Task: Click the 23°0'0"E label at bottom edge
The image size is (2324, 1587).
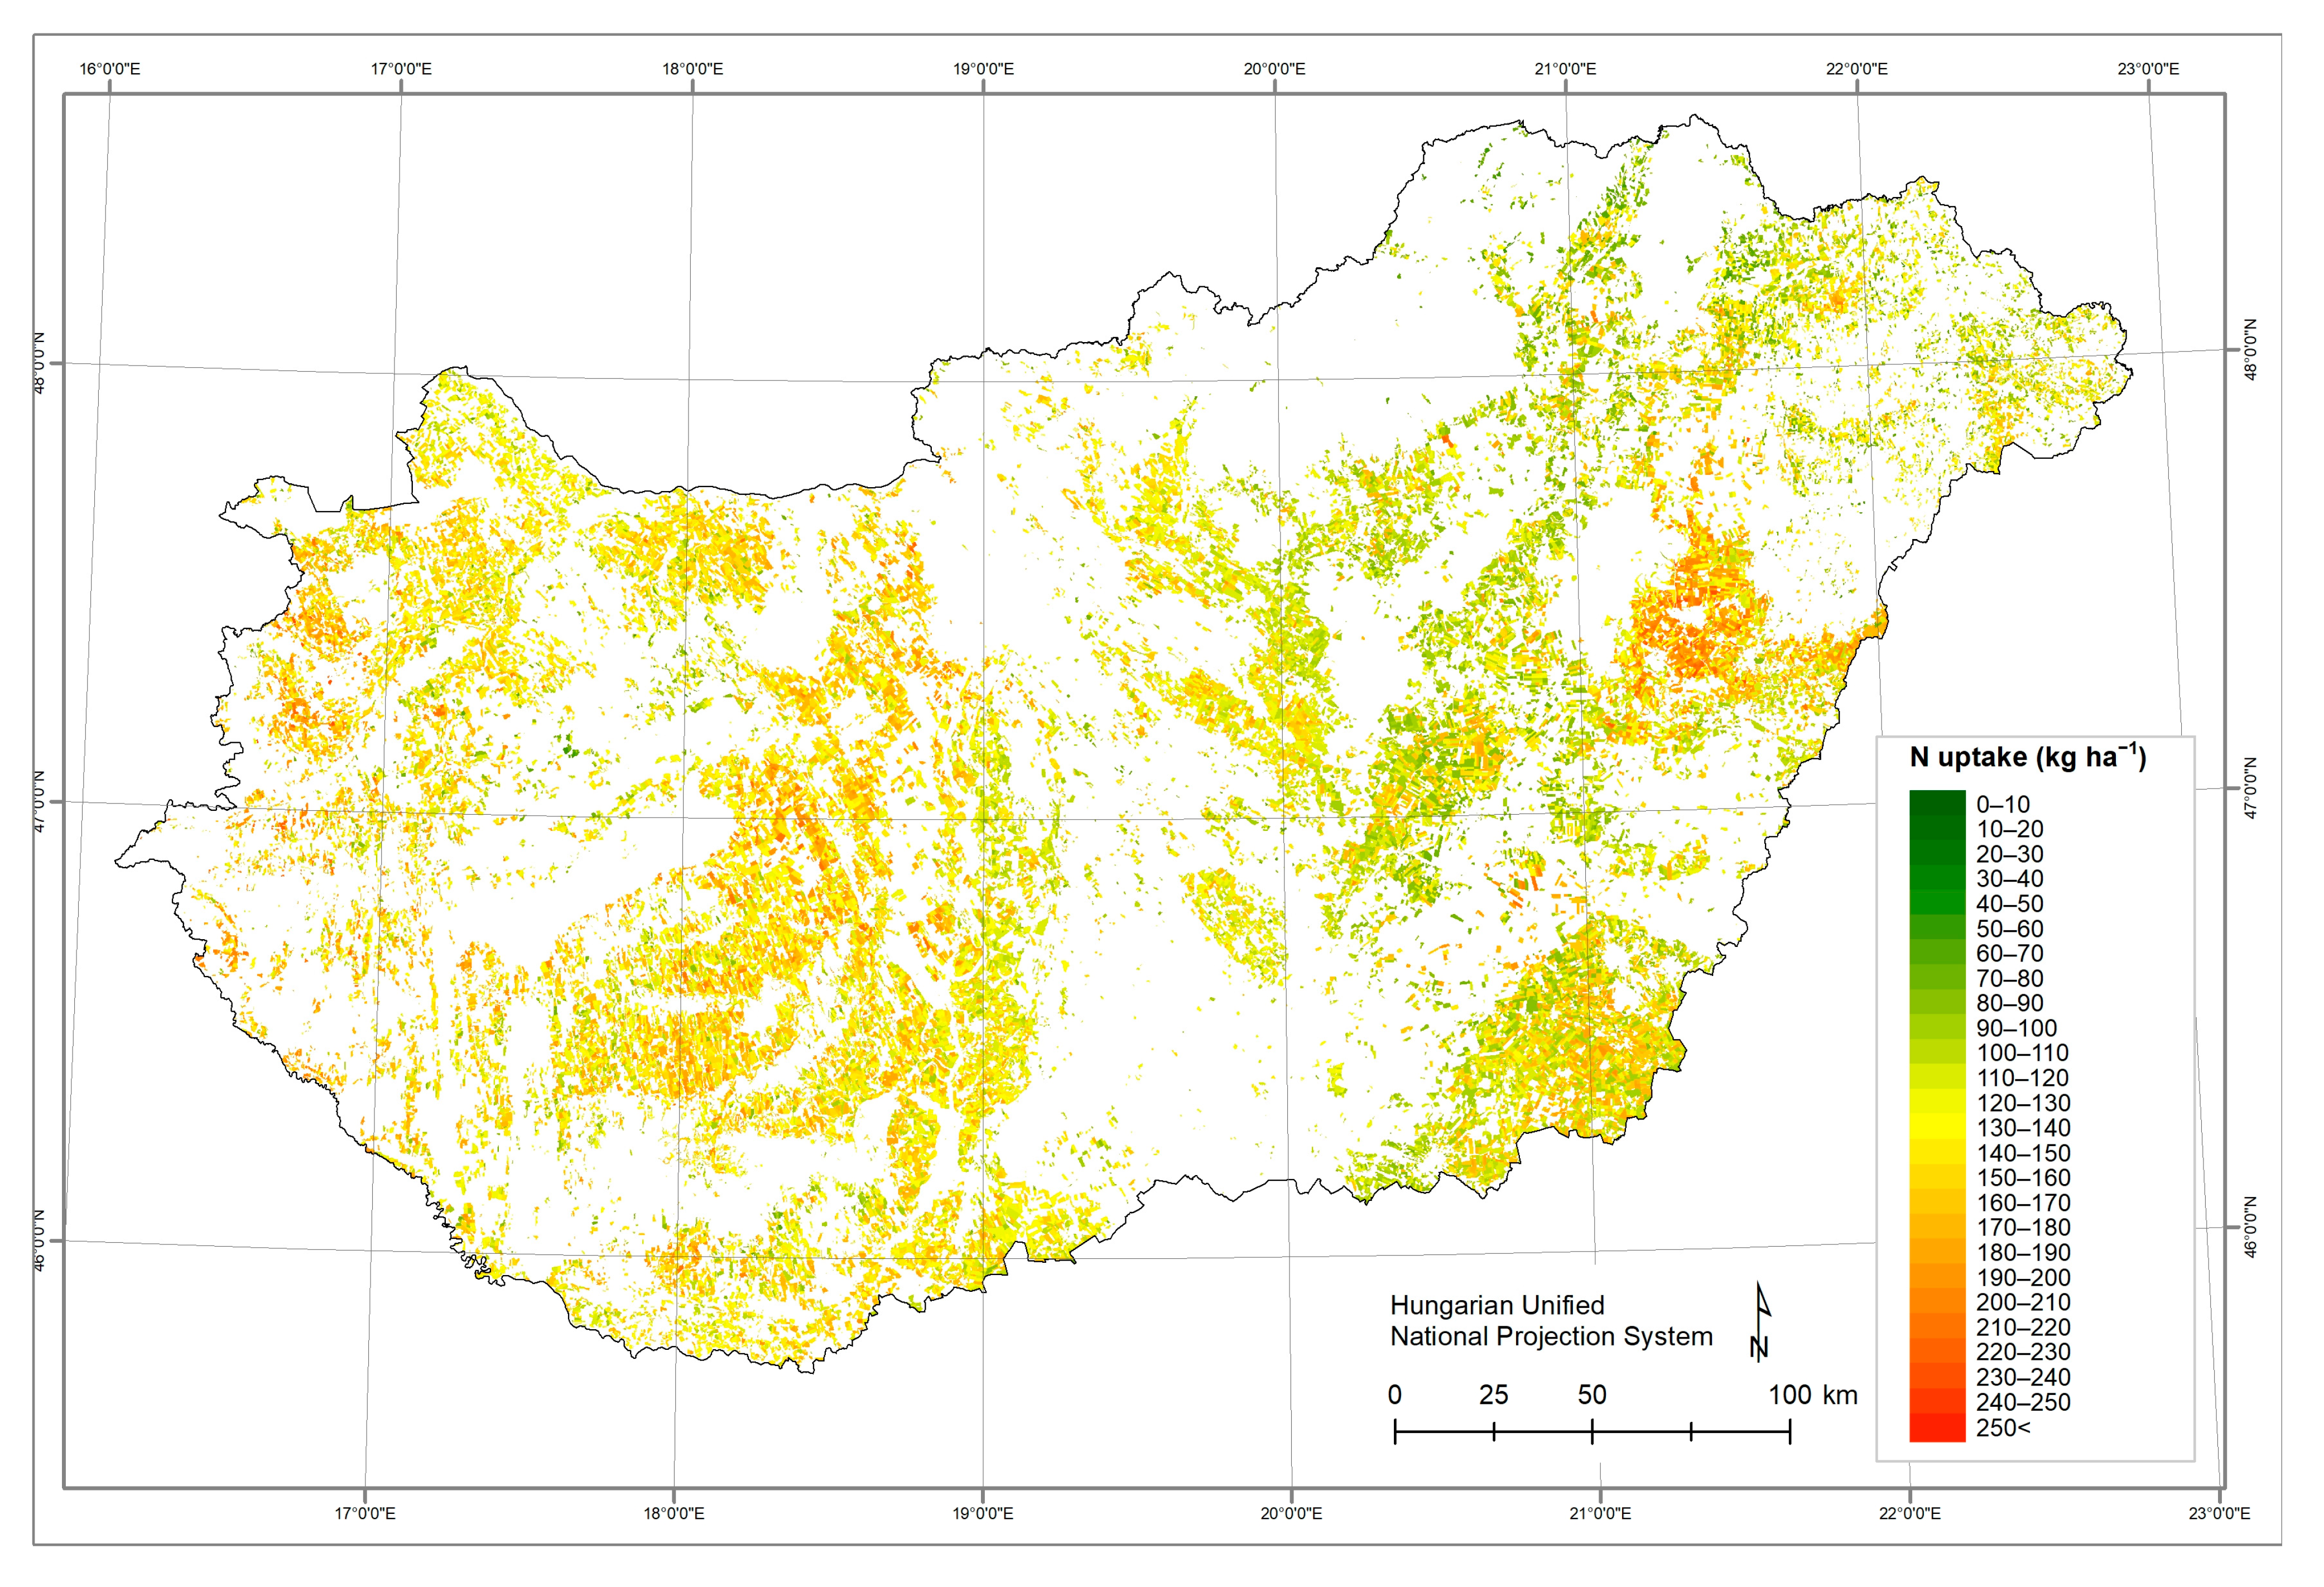Action: 2219,1513
